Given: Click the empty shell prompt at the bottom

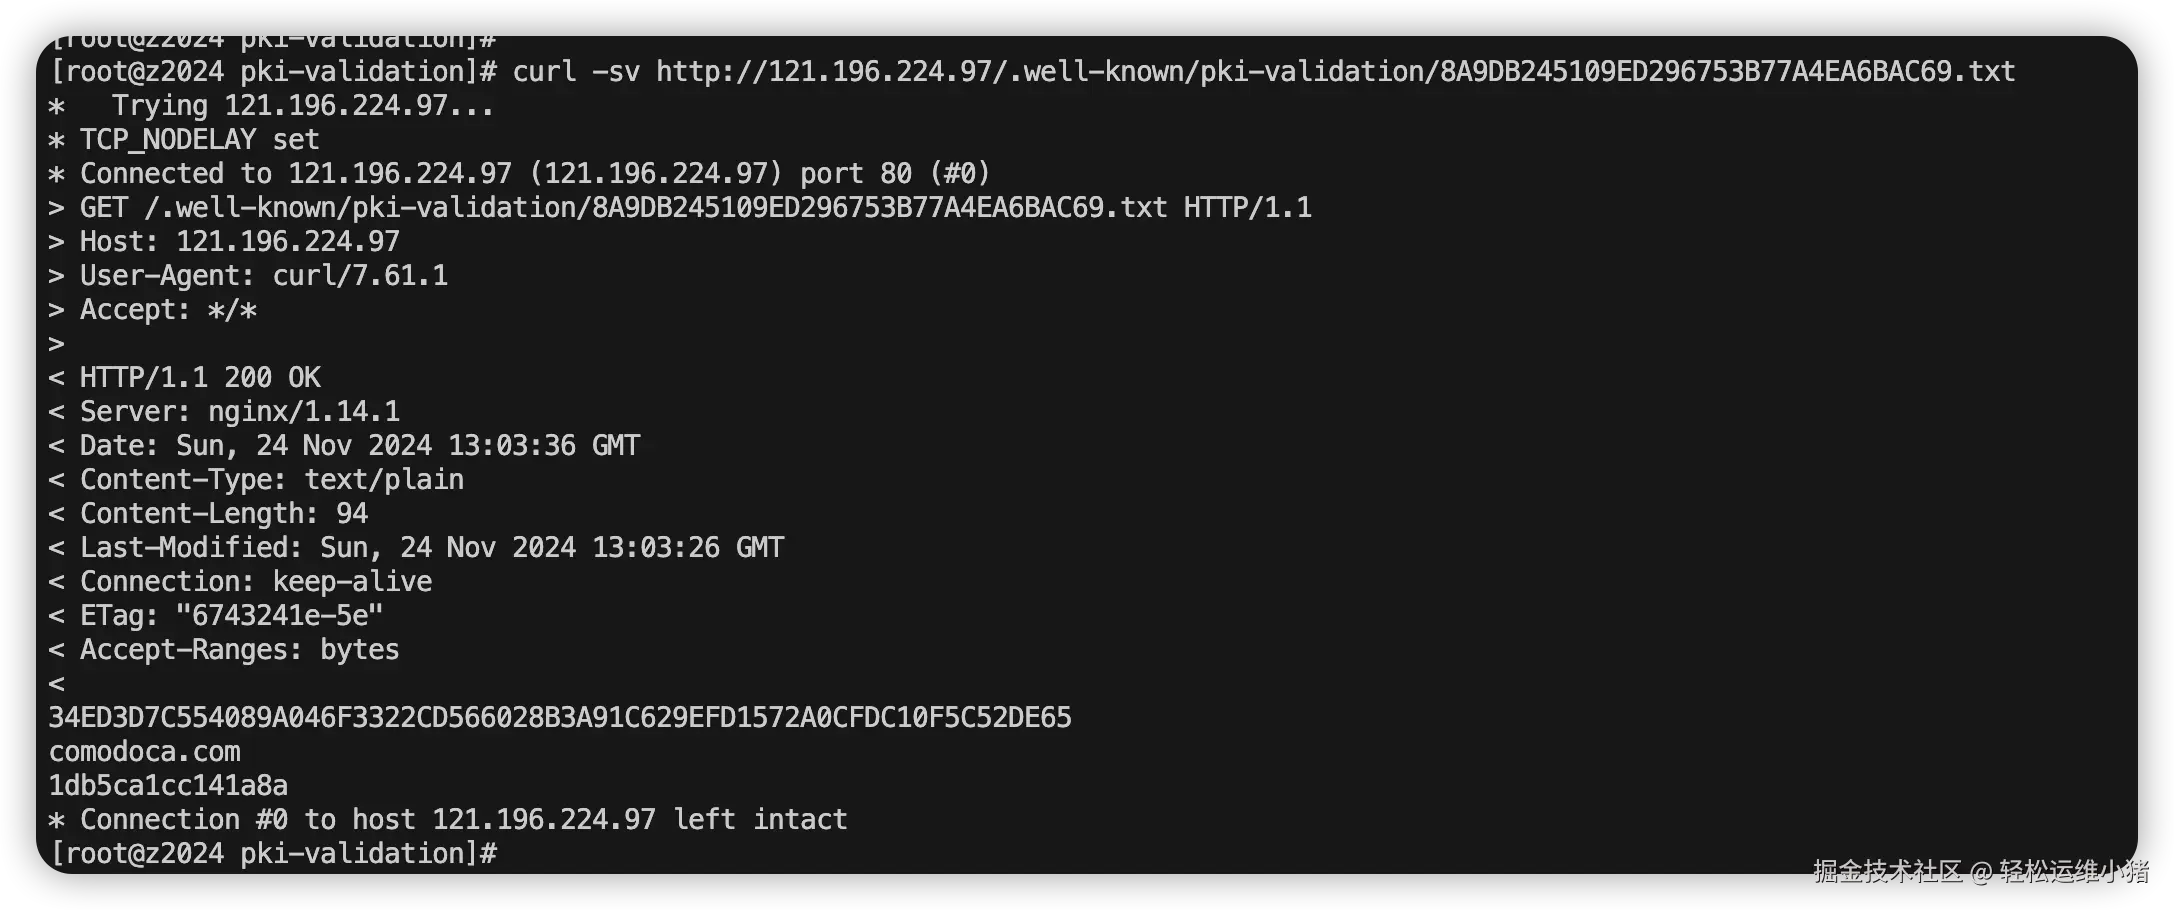Looking at the screenshot, I should click(274, 854).
